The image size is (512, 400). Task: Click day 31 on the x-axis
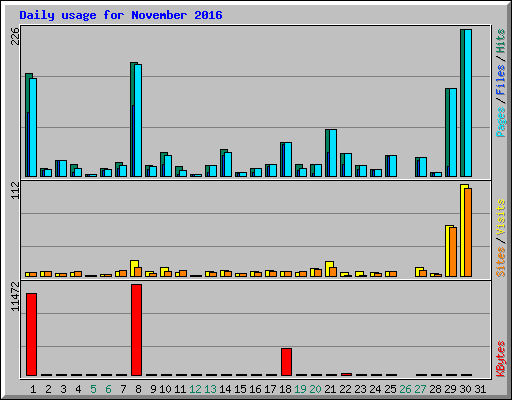pos(480,389)
